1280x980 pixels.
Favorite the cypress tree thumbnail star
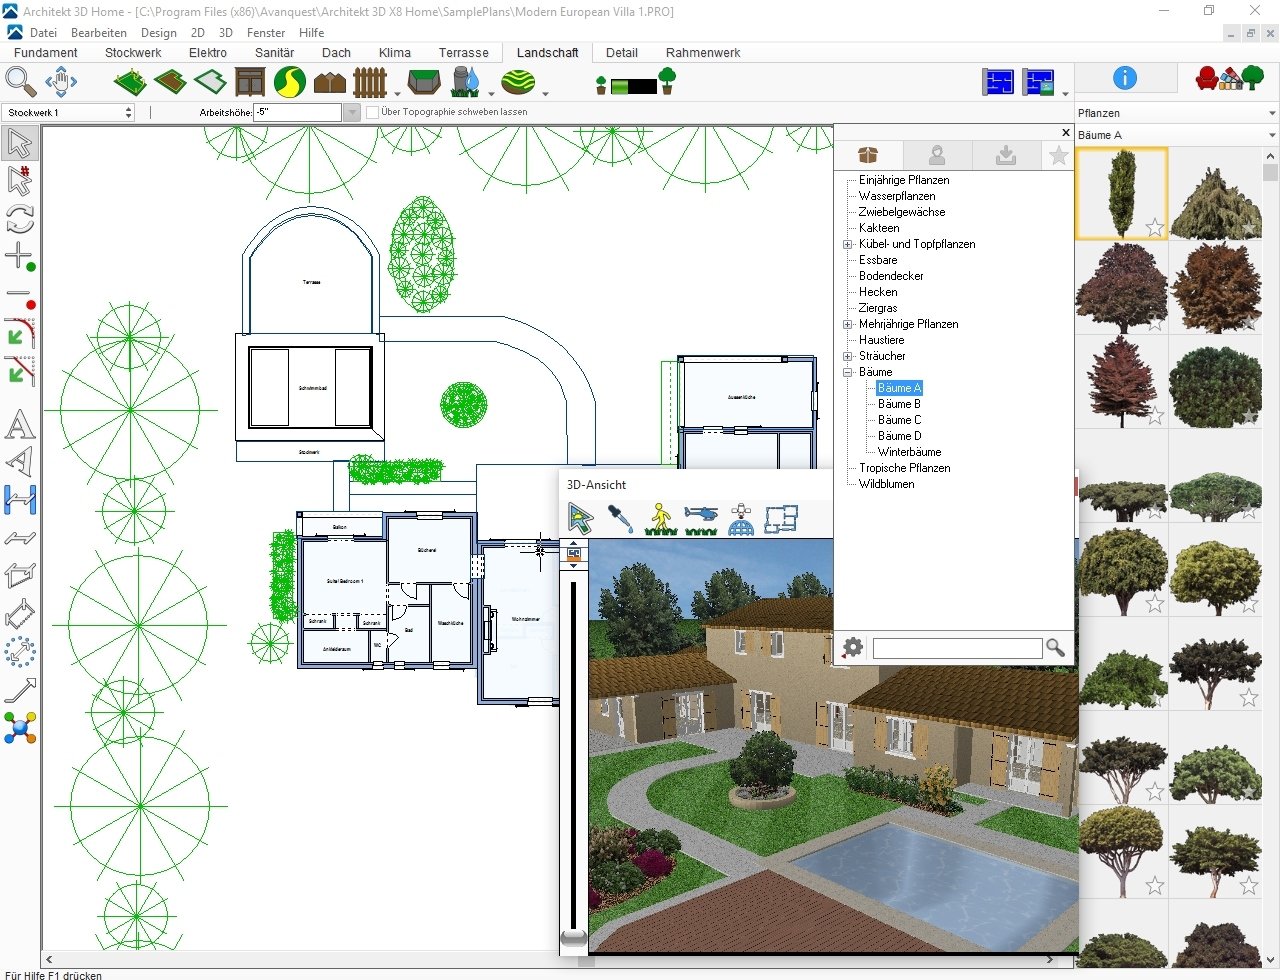click(x=1154, y=228)
